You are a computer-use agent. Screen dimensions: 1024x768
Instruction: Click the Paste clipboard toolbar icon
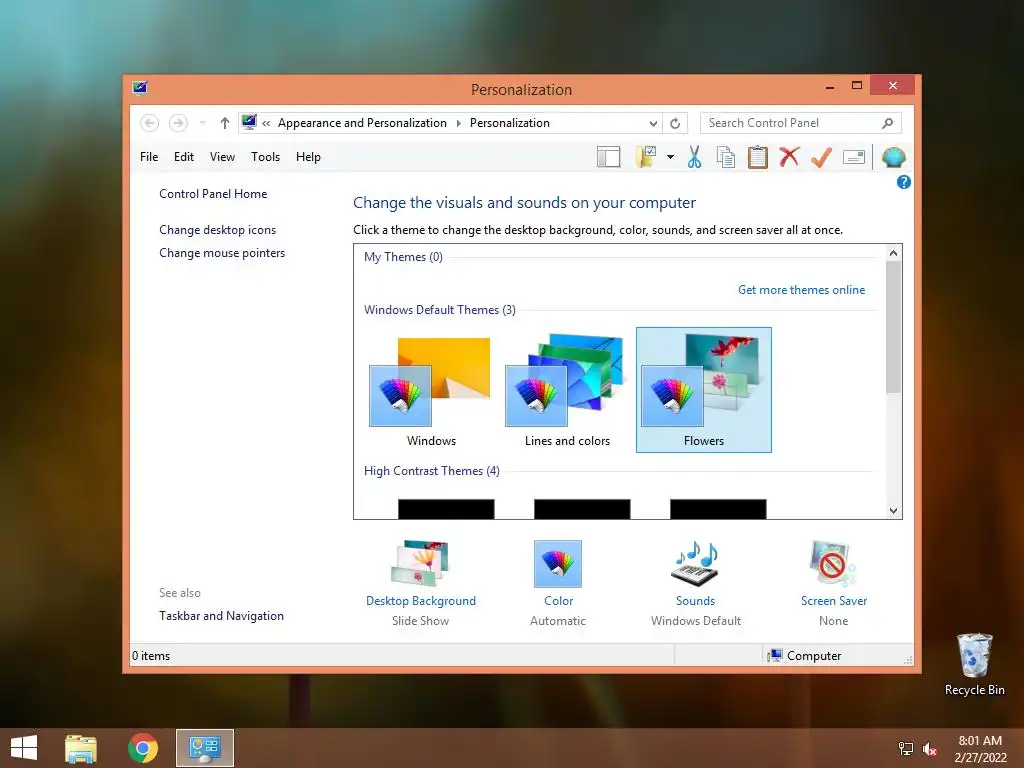pos(758,157)
